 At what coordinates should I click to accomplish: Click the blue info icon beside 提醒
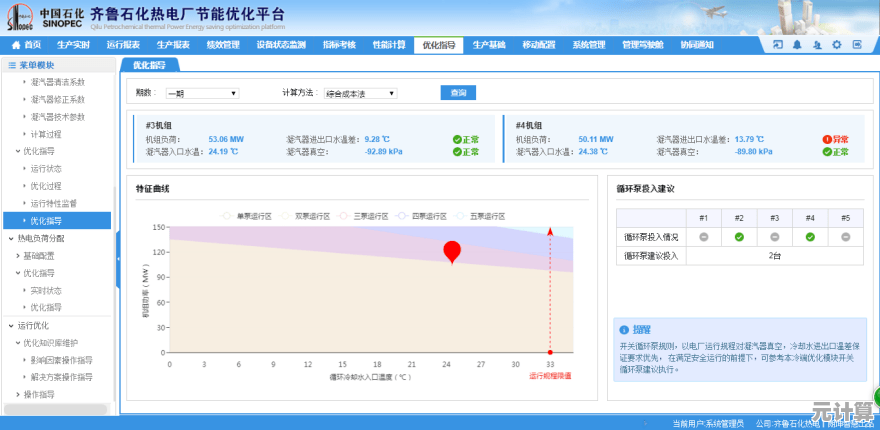624,329
